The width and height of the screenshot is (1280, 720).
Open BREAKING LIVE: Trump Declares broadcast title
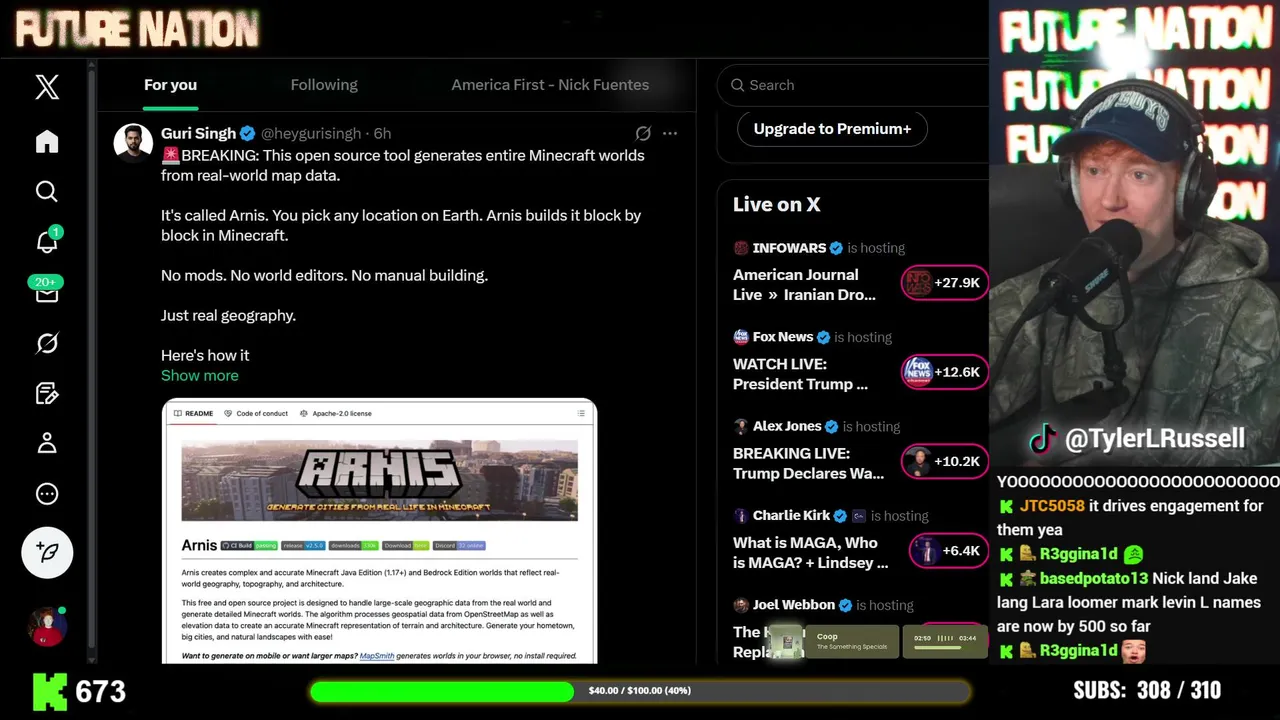point(808,463)
